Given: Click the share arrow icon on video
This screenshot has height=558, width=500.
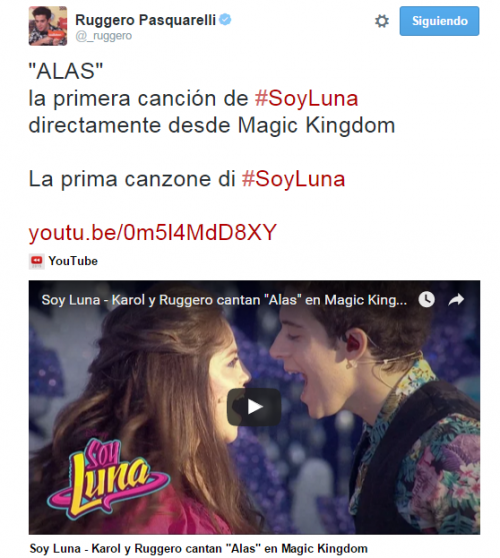Looking at the screenshot, I should [x=456, y=300].
